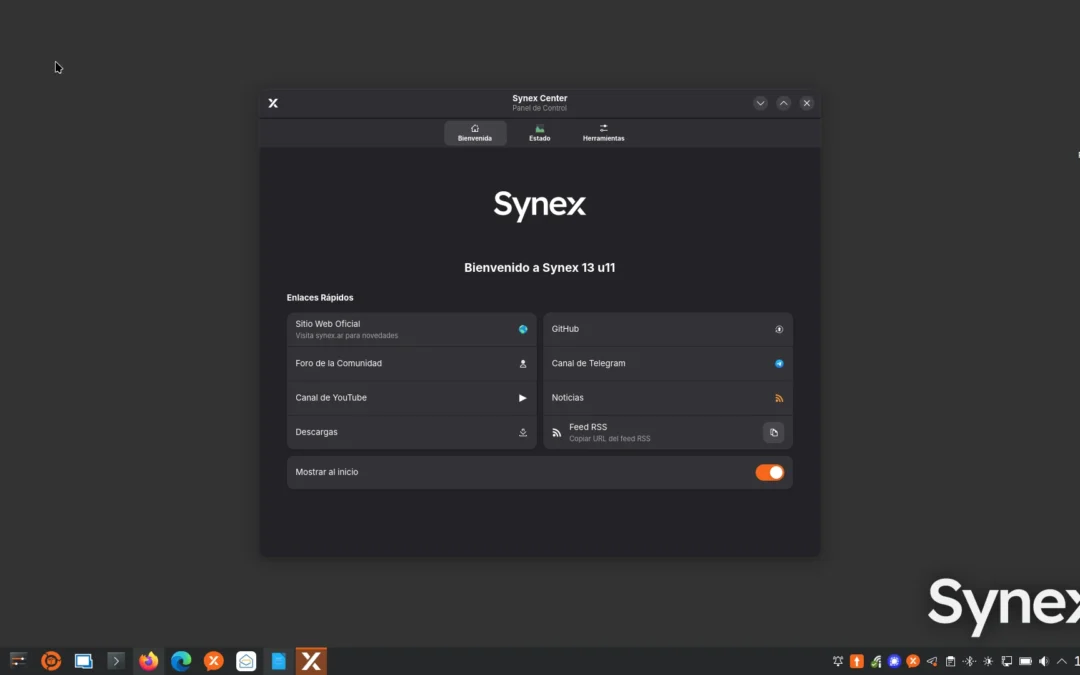The image size is (1080, 675).
Task: Open the network status tray icon
Action: coord(875,661)
